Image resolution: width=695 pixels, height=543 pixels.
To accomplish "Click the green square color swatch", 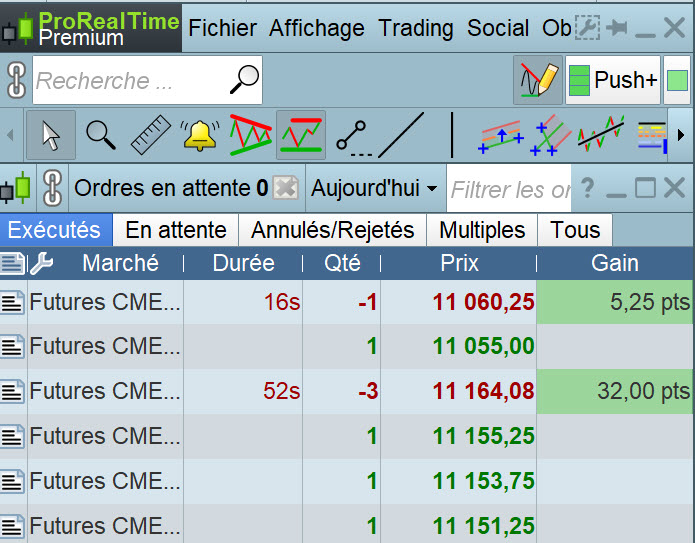I will click(677, 80).
